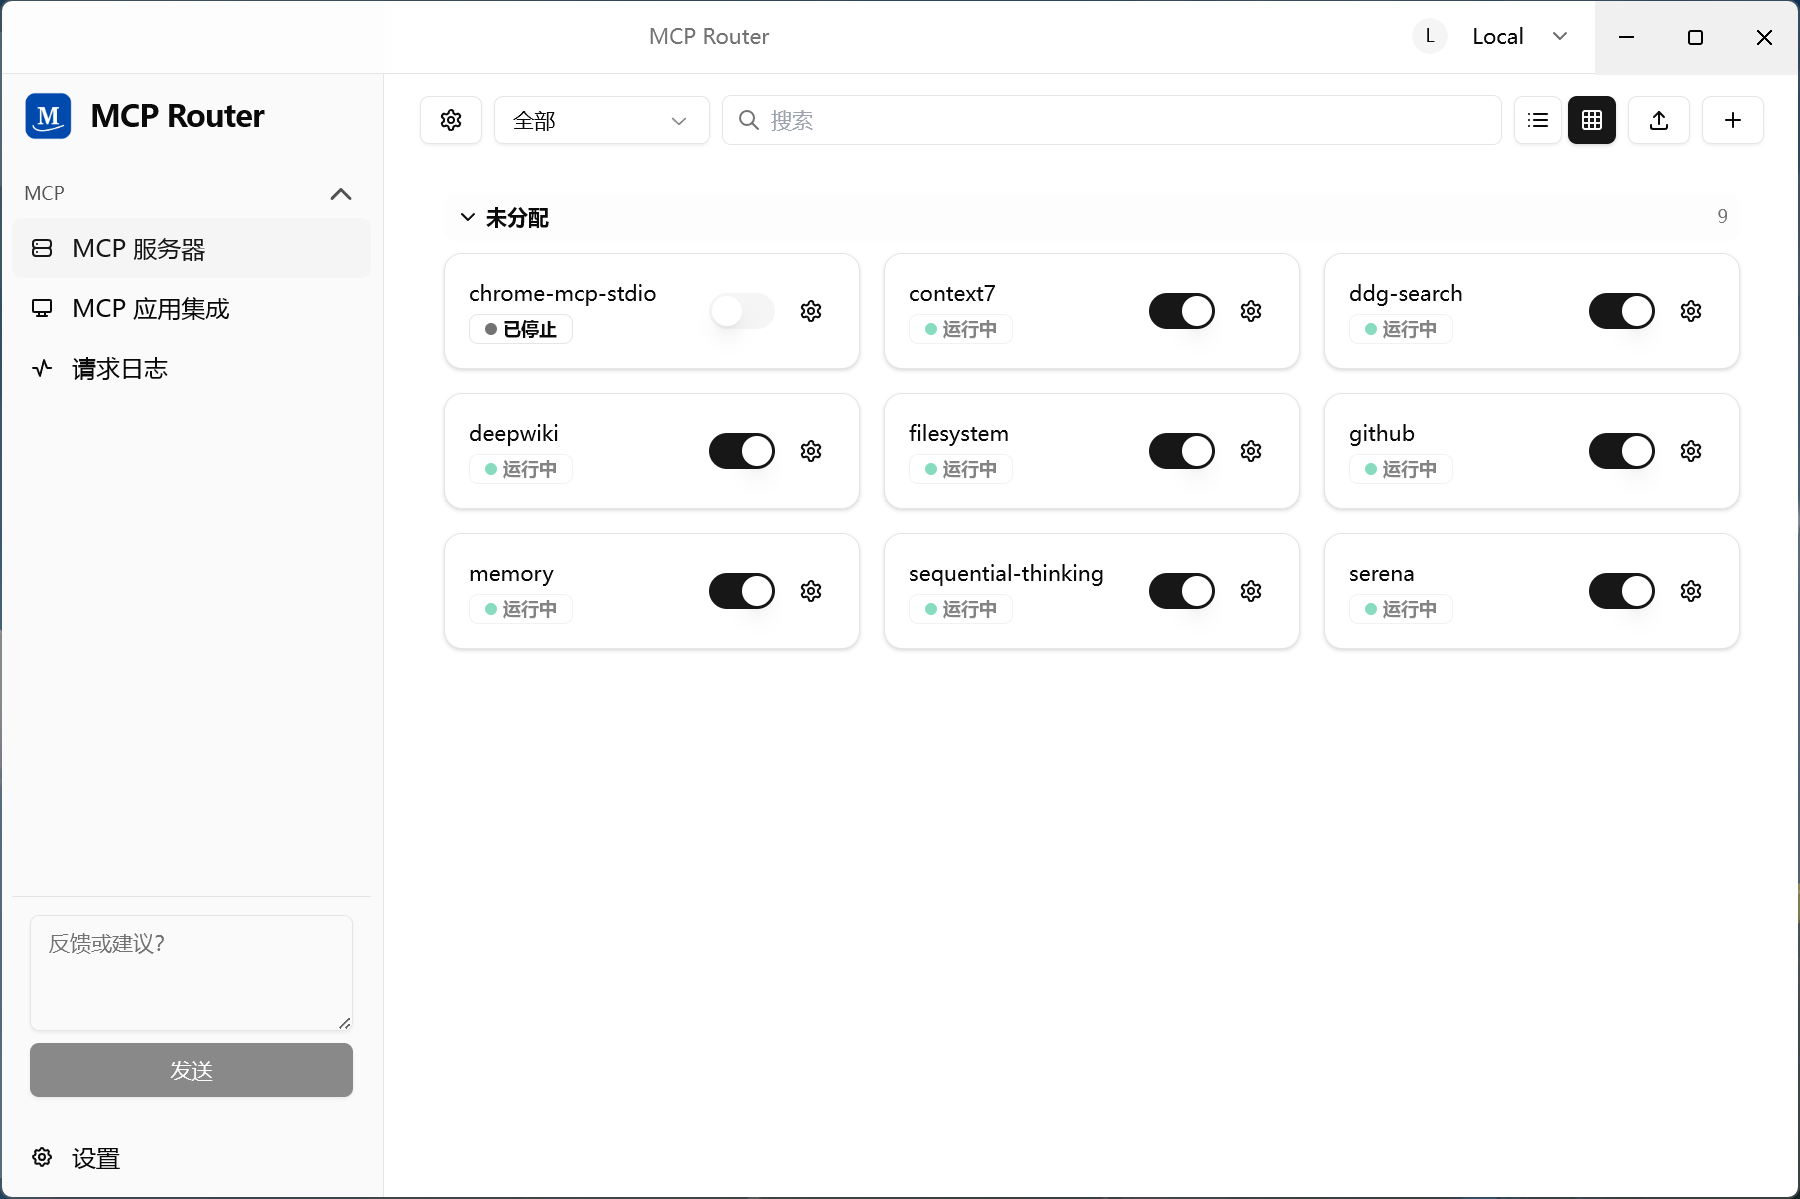Open MCP 应用集成 page
1800x1199 pixels.
click(191, 309)
